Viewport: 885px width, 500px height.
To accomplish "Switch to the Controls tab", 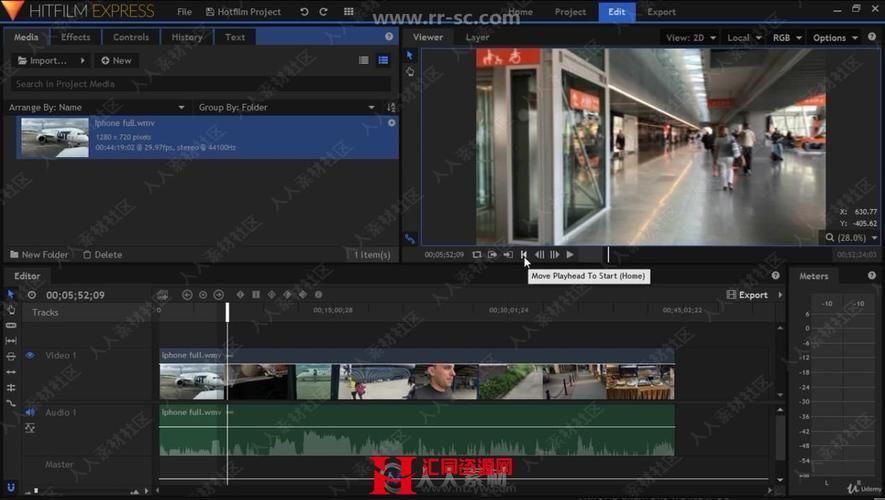I will (x=131, y=37).
